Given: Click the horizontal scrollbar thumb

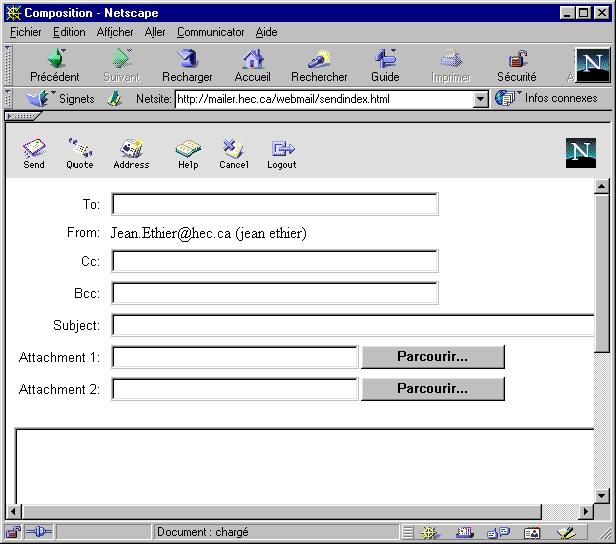Looking at the screenshot, I should coord(281,511).
